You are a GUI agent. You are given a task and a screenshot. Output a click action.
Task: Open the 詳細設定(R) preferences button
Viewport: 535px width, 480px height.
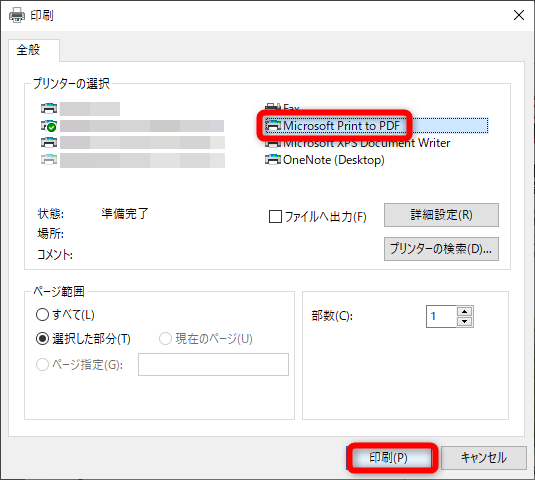(441, 215)
